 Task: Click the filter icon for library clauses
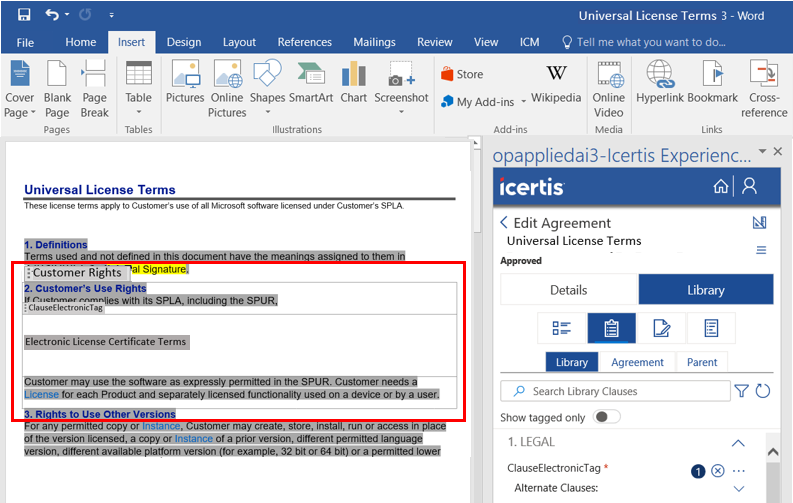pos(742,391)
